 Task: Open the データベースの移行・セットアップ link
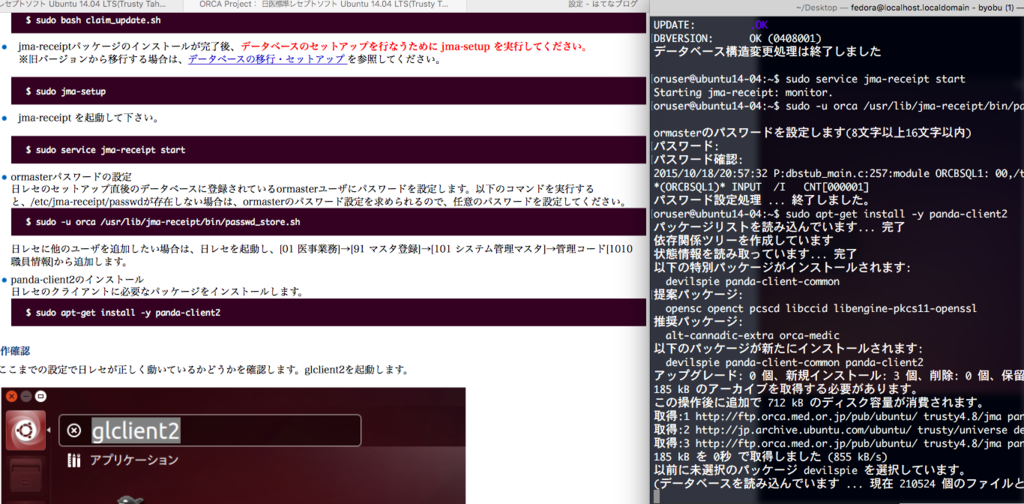click(x=266, y=59)
